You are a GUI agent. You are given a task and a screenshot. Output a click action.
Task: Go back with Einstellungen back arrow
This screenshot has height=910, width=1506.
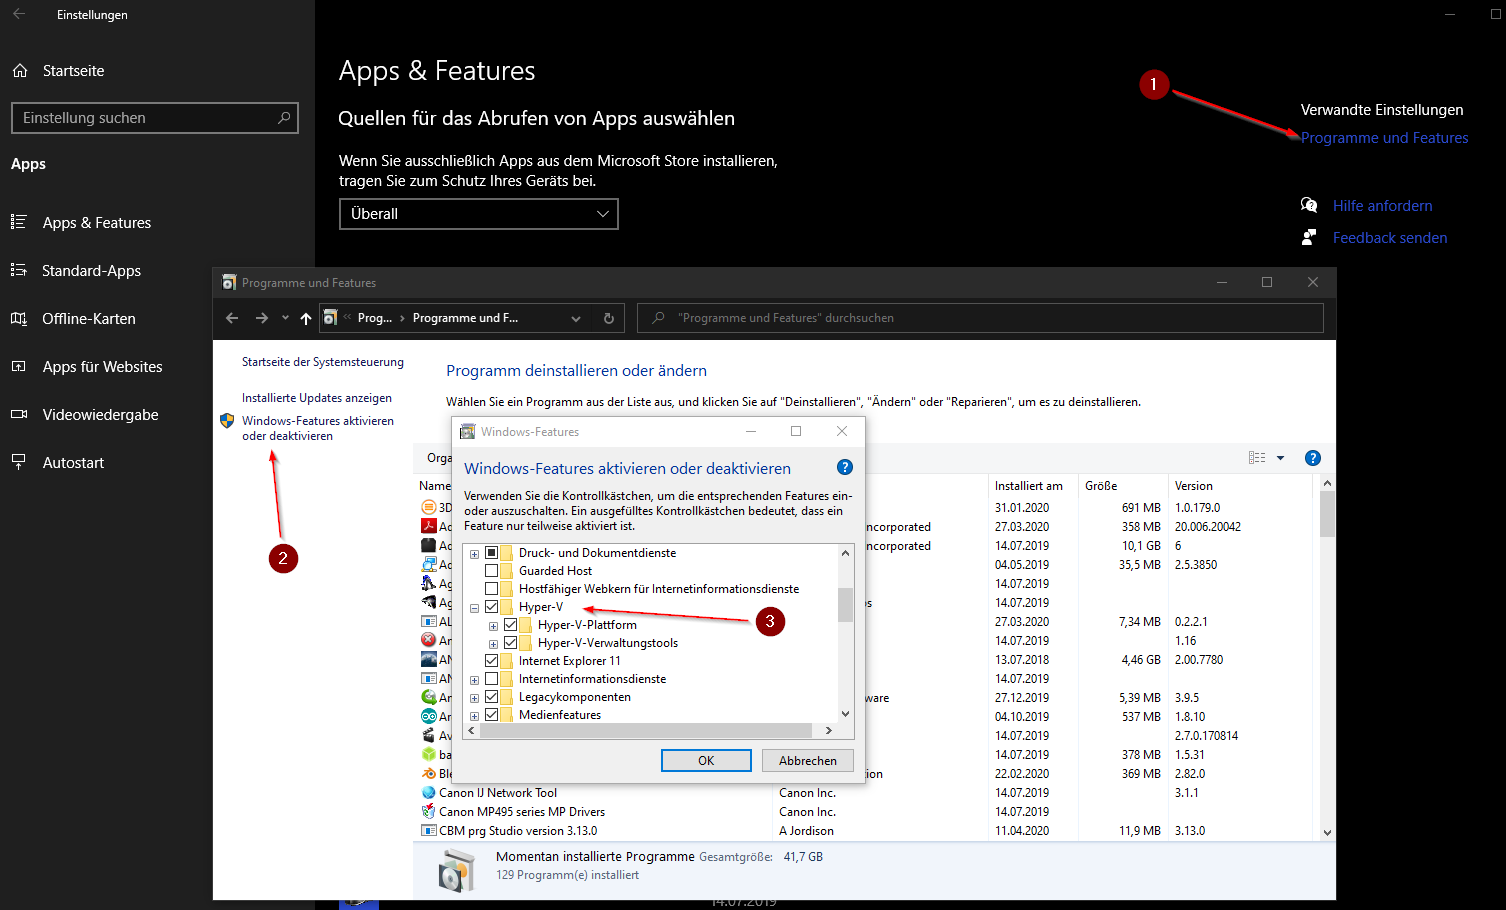click(19, 15)
